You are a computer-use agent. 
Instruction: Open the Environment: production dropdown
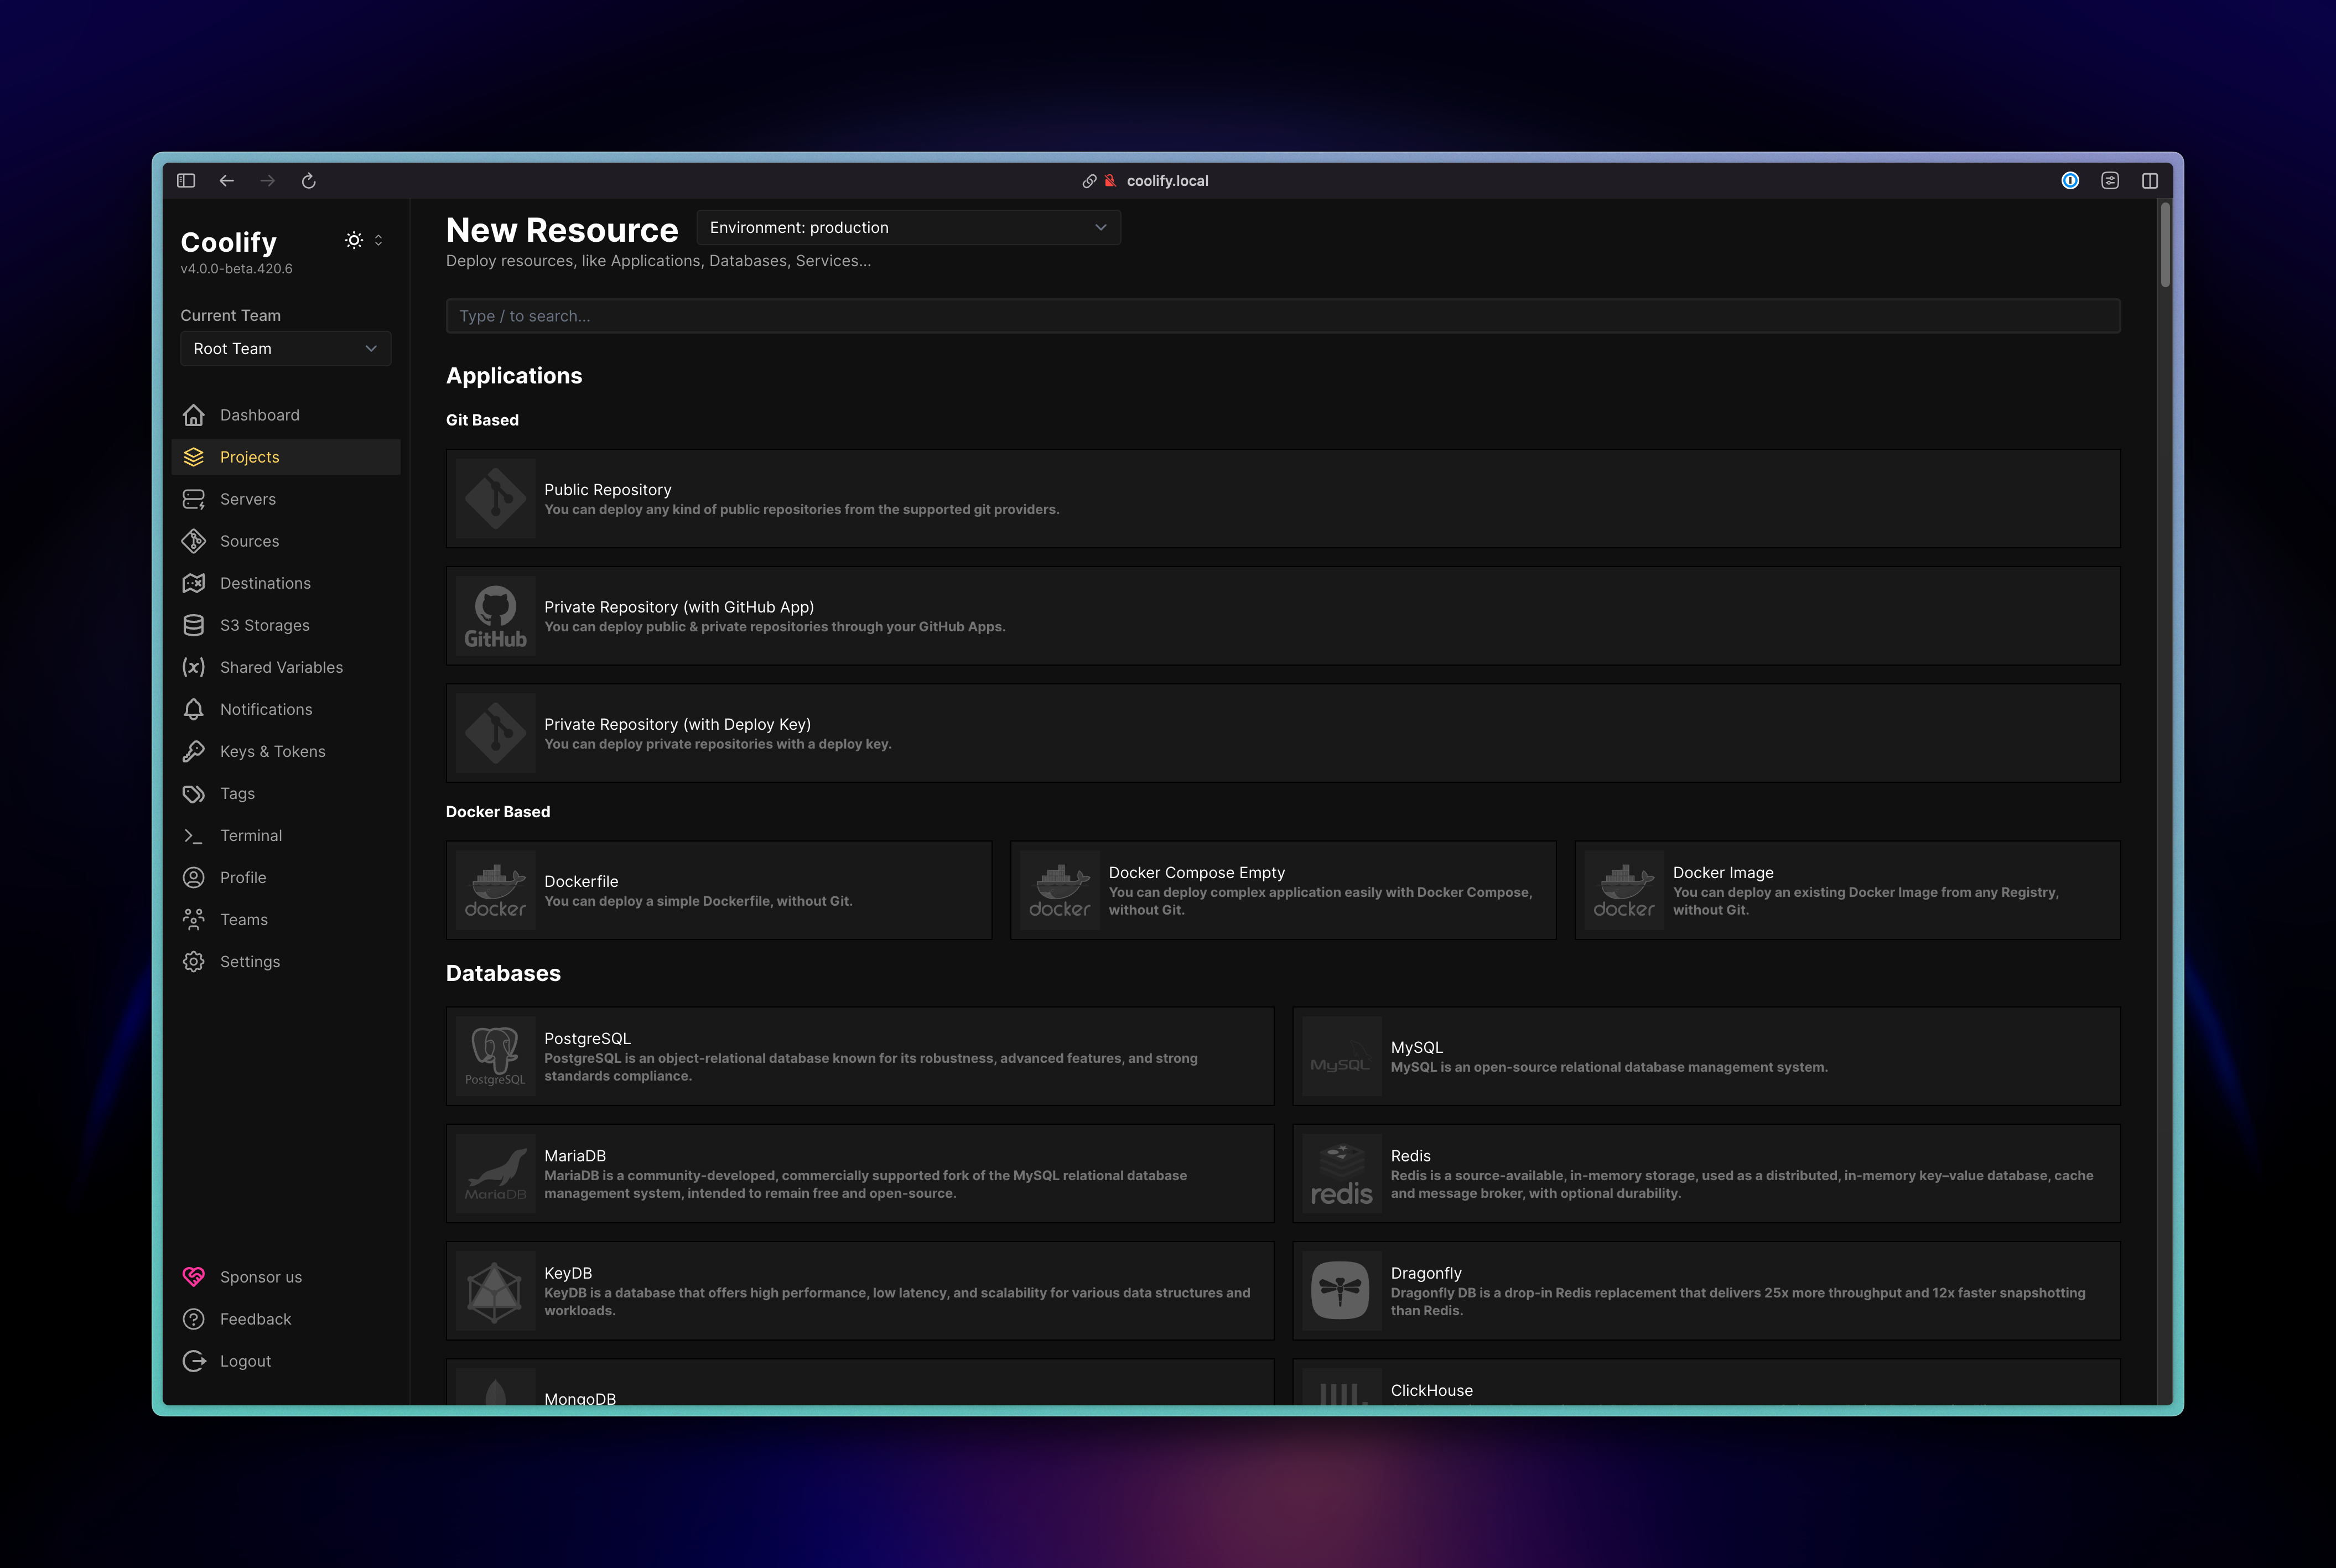pyautogui.click(x=907, y=227)
